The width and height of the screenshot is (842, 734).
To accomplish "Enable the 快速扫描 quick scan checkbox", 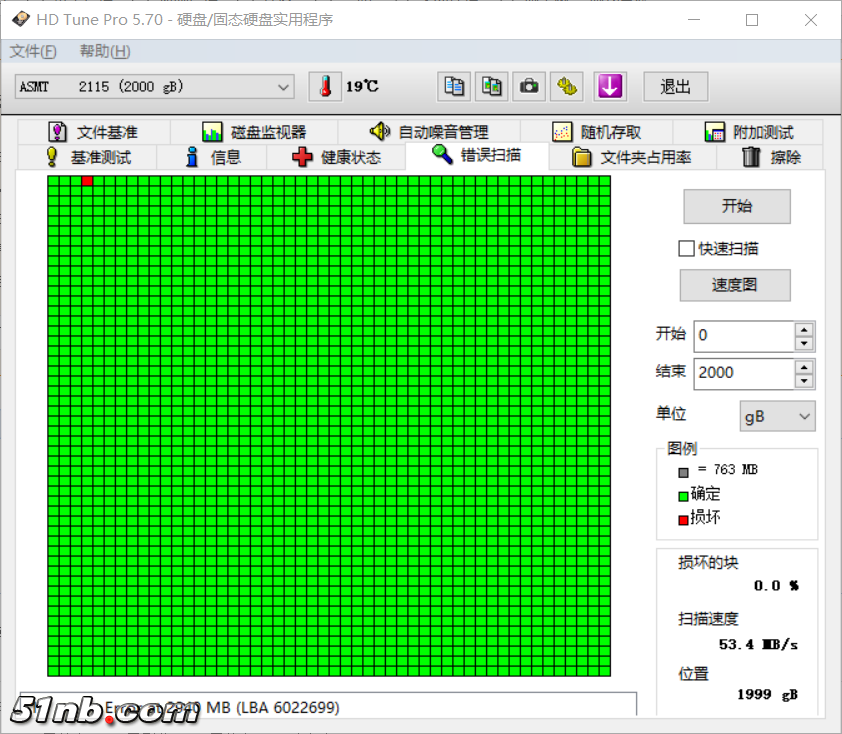I will pyautogui.click(x=686, y=248).
